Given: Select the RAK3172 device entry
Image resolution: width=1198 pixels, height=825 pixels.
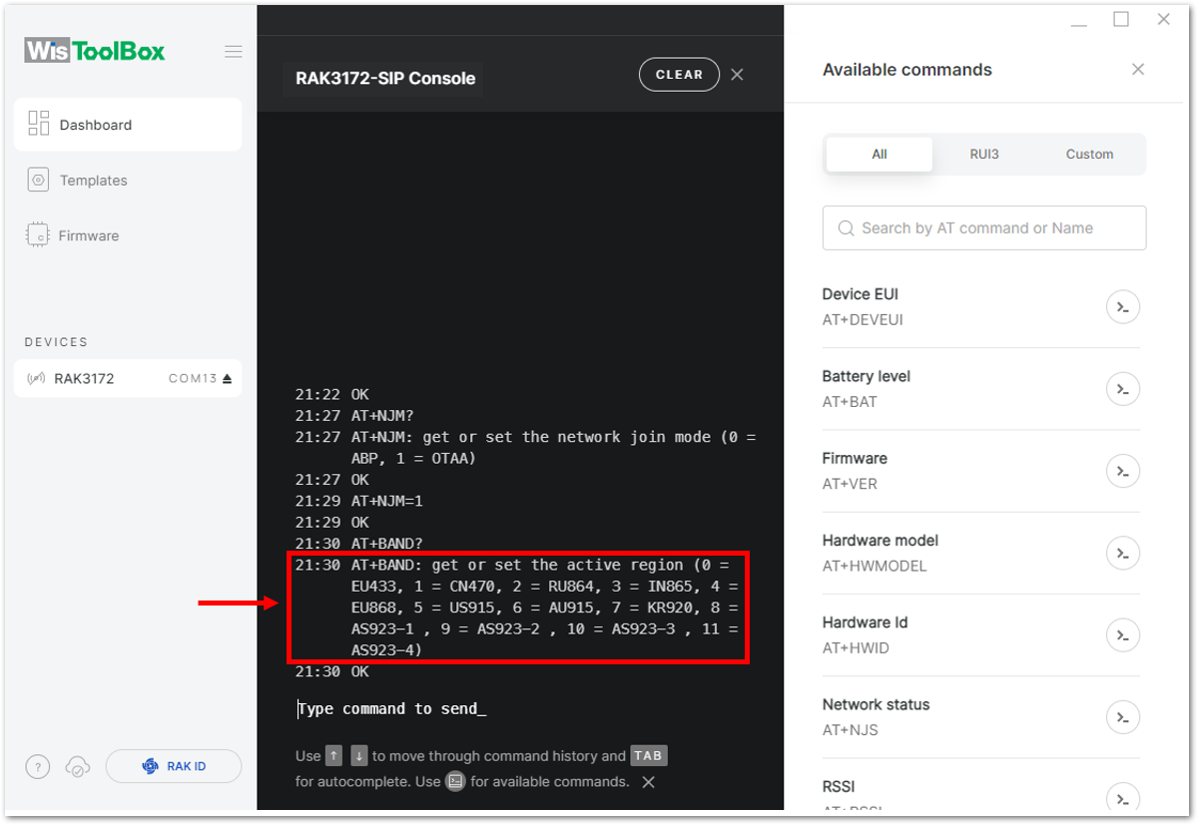Looking at the screenshot, I should 128,378.
